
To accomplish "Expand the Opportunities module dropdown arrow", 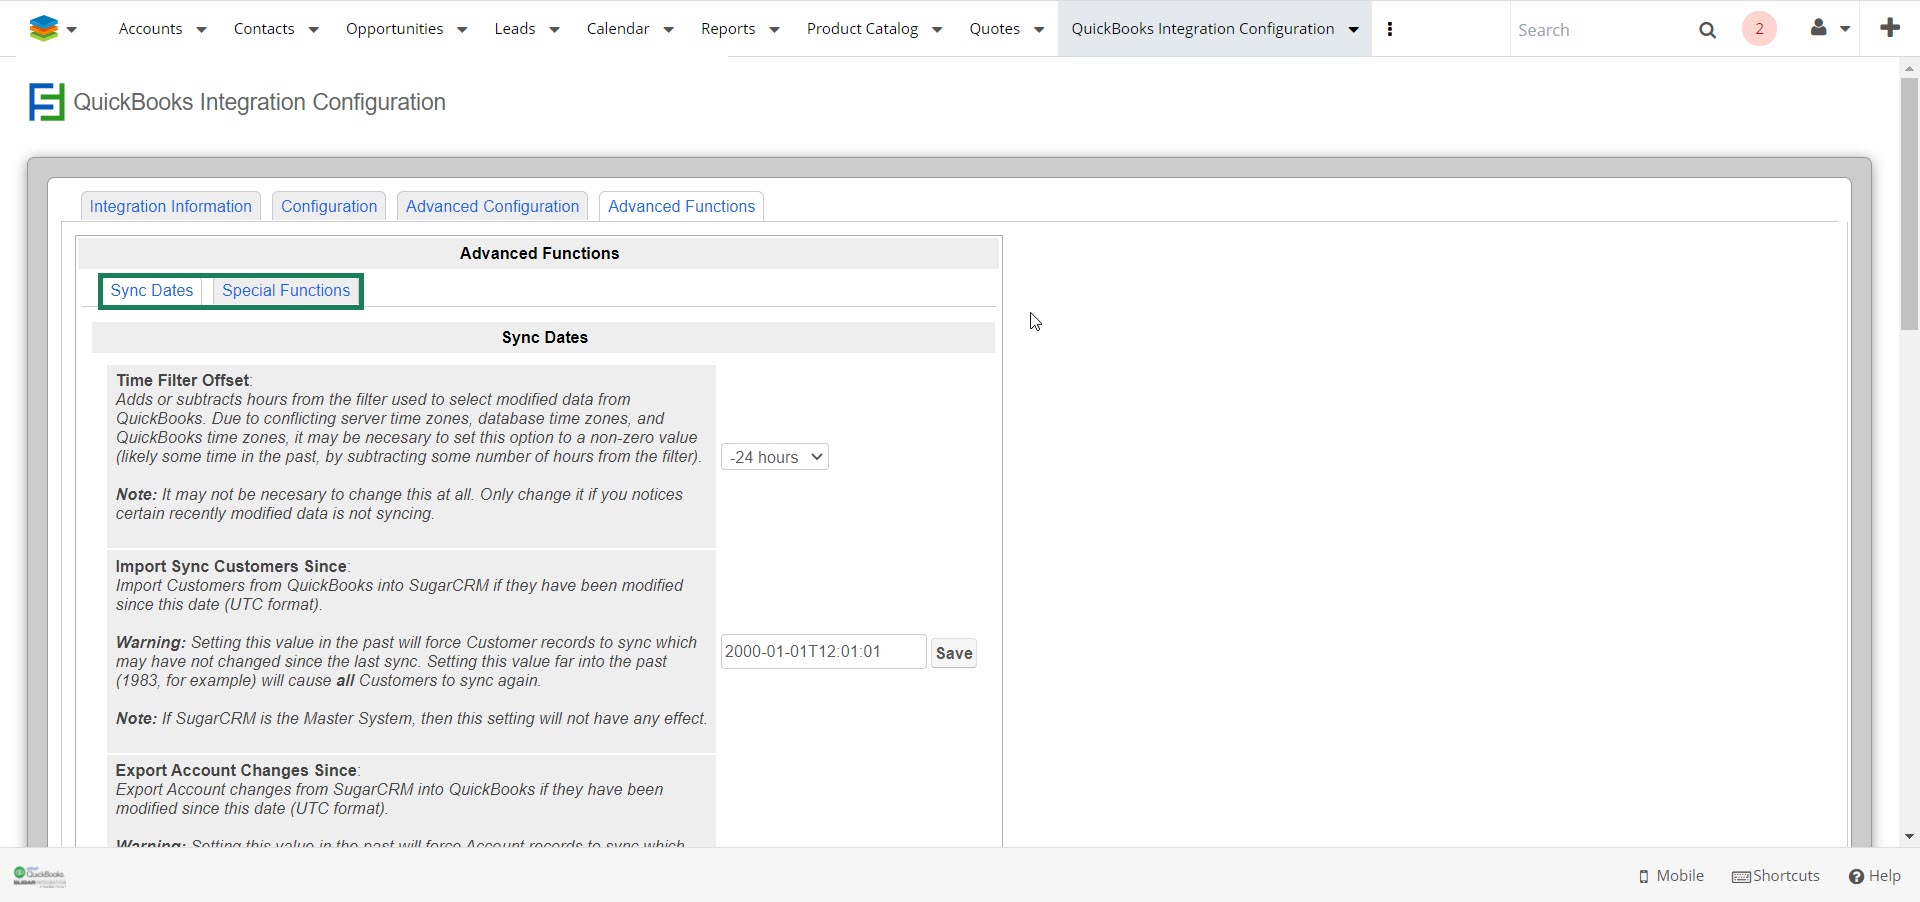I will (462, 30).
